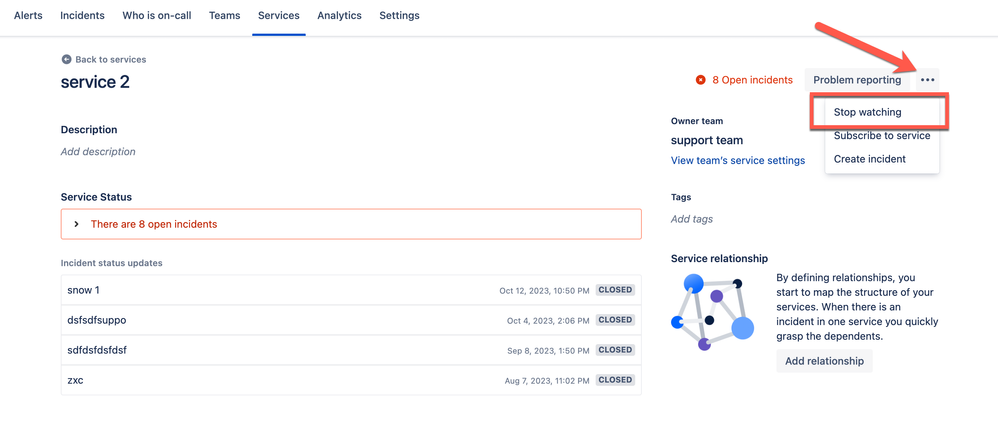The height and width of the screenshot is (440, 998).
Task: Select the Services tab
Action: tap(279, 15)
